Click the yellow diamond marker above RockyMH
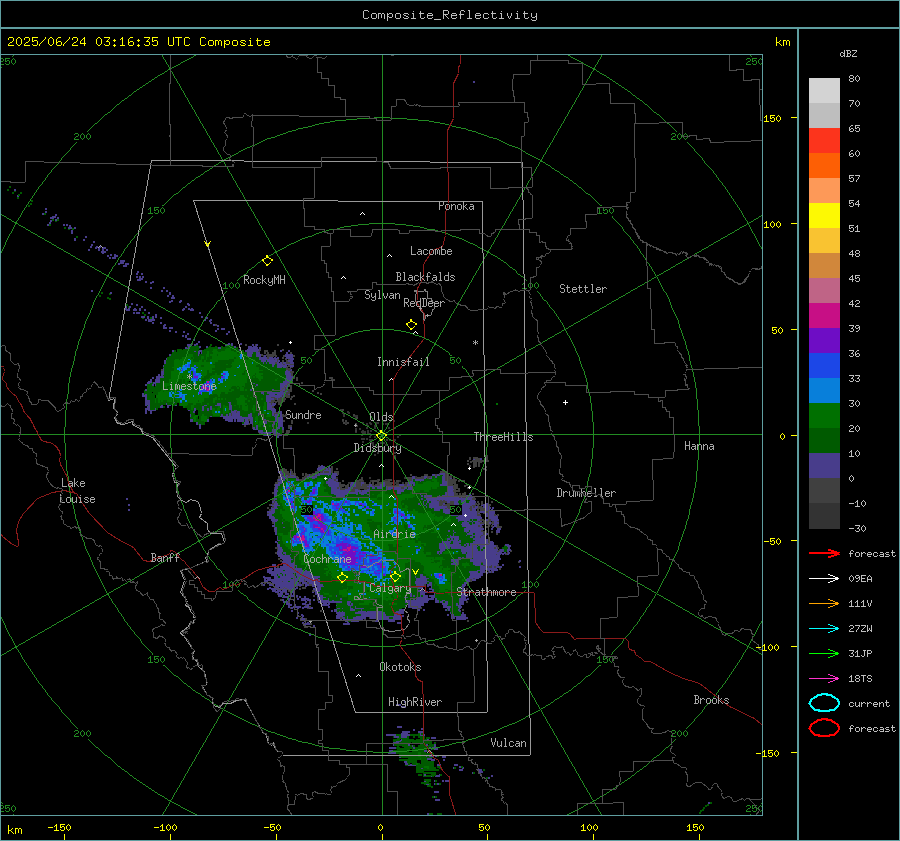This screenshot has width=900, height=841. coord(267,261)
